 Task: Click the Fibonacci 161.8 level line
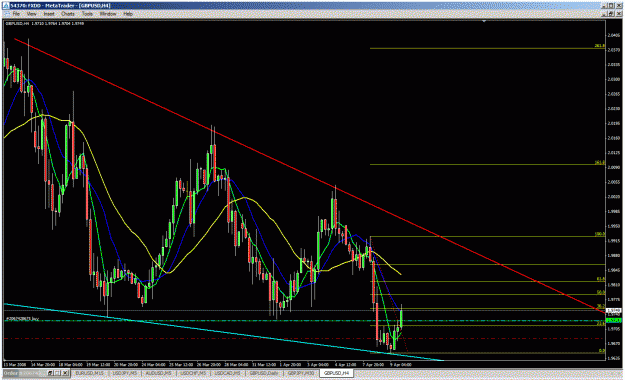[486, 165]
